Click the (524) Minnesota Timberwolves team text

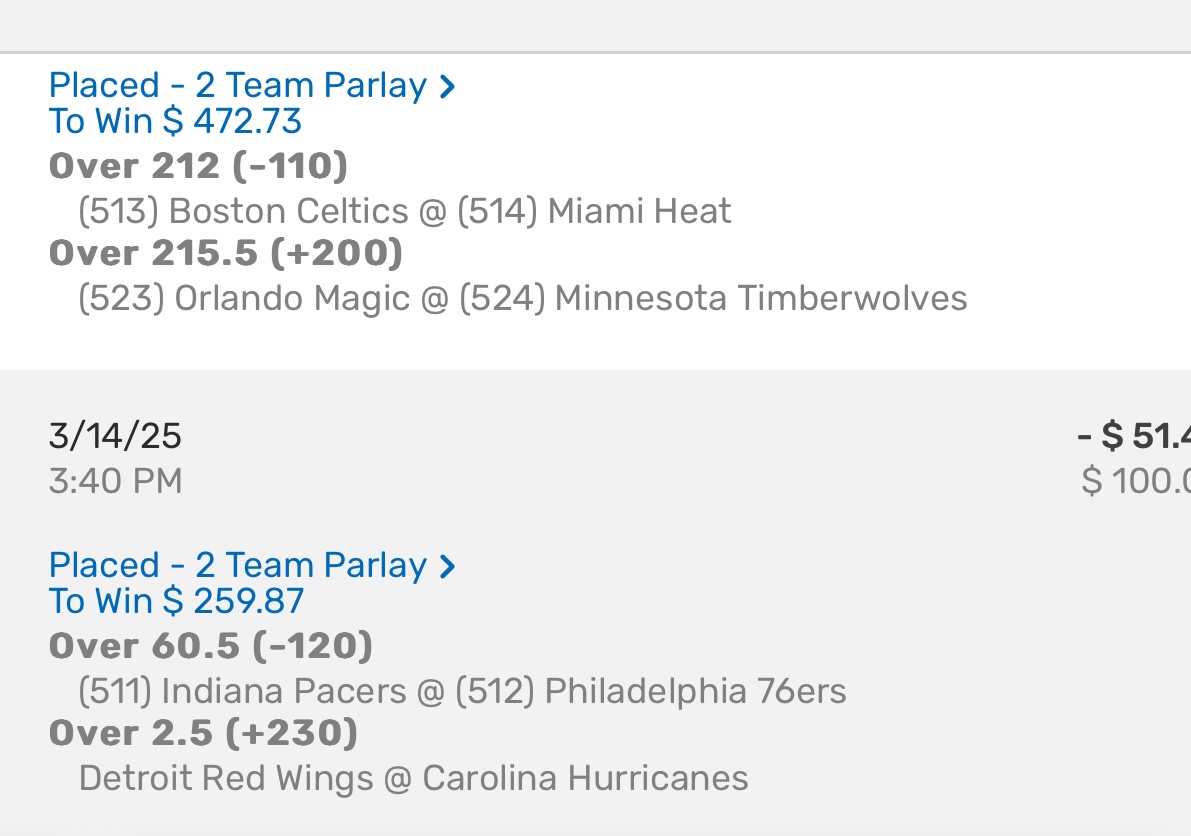[713, 298]
